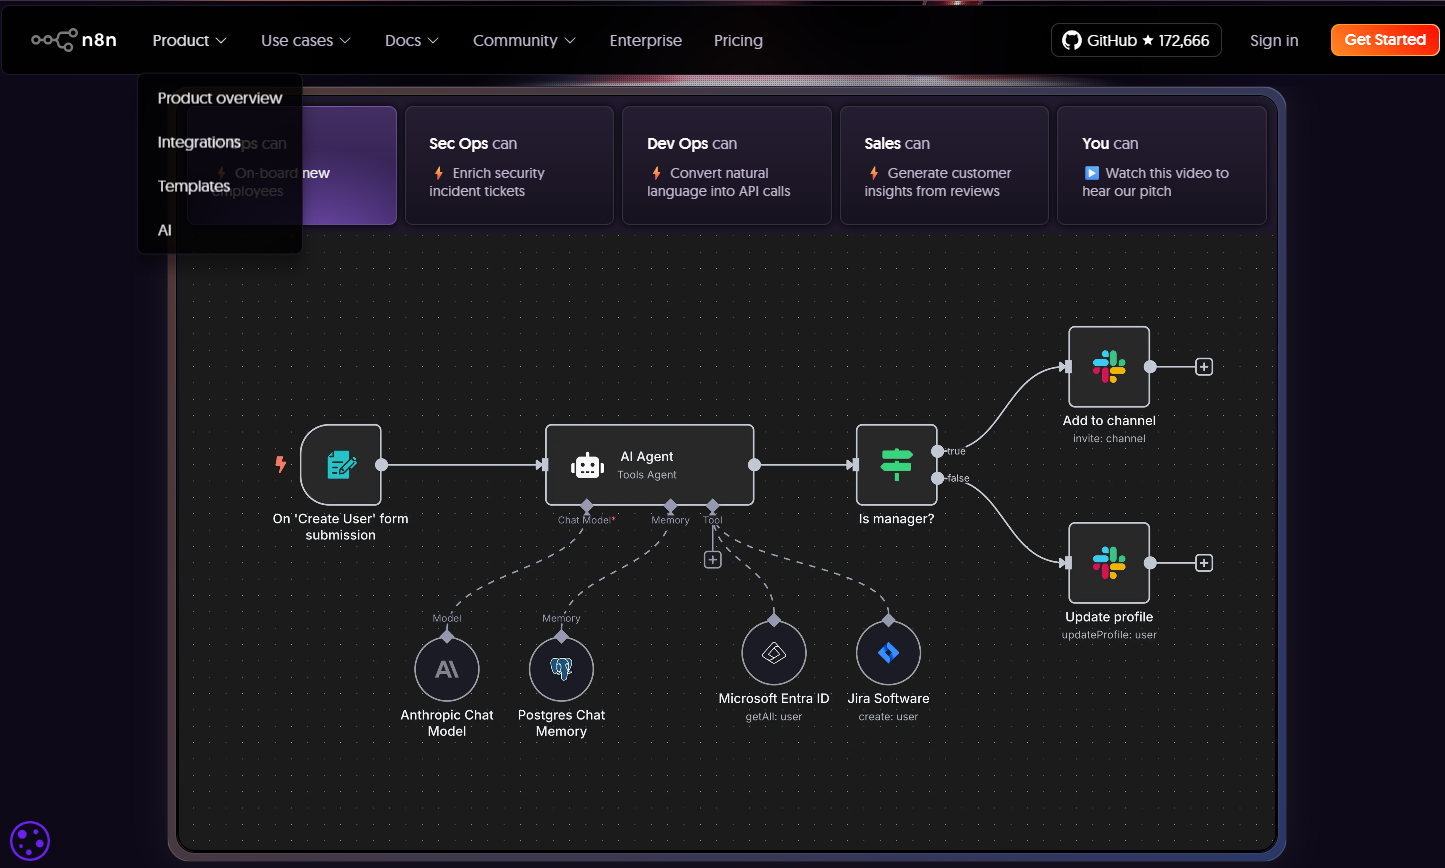Open the Enterprise page link
The width and height of the screenshot is (1445, 868).
pyautogui.click(x=646, y=41)
